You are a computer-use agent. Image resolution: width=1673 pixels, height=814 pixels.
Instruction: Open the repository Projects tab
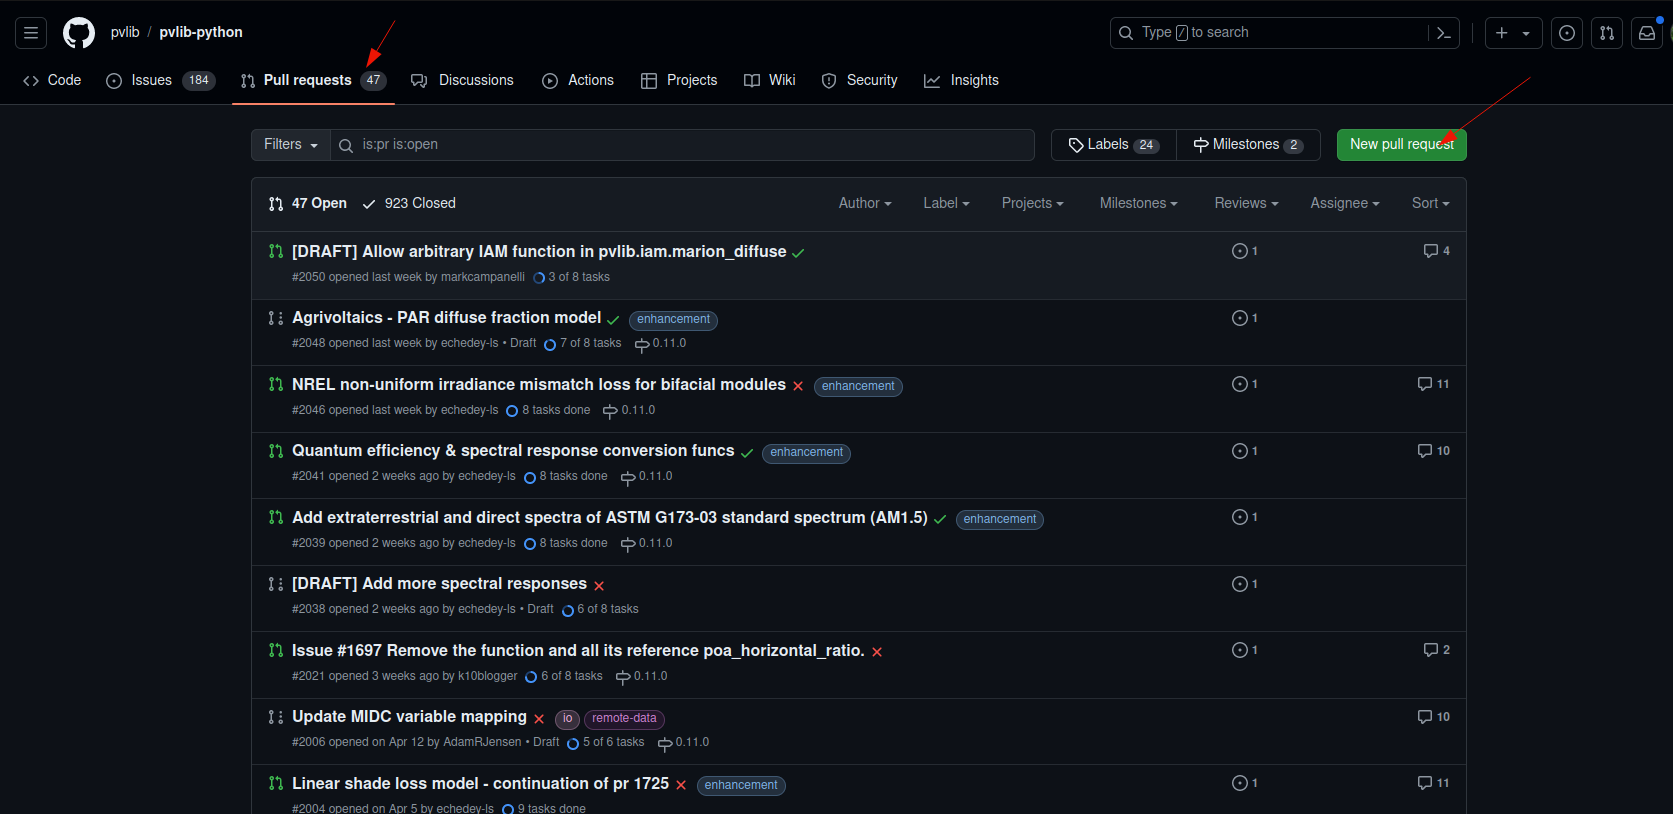(679, 81)
